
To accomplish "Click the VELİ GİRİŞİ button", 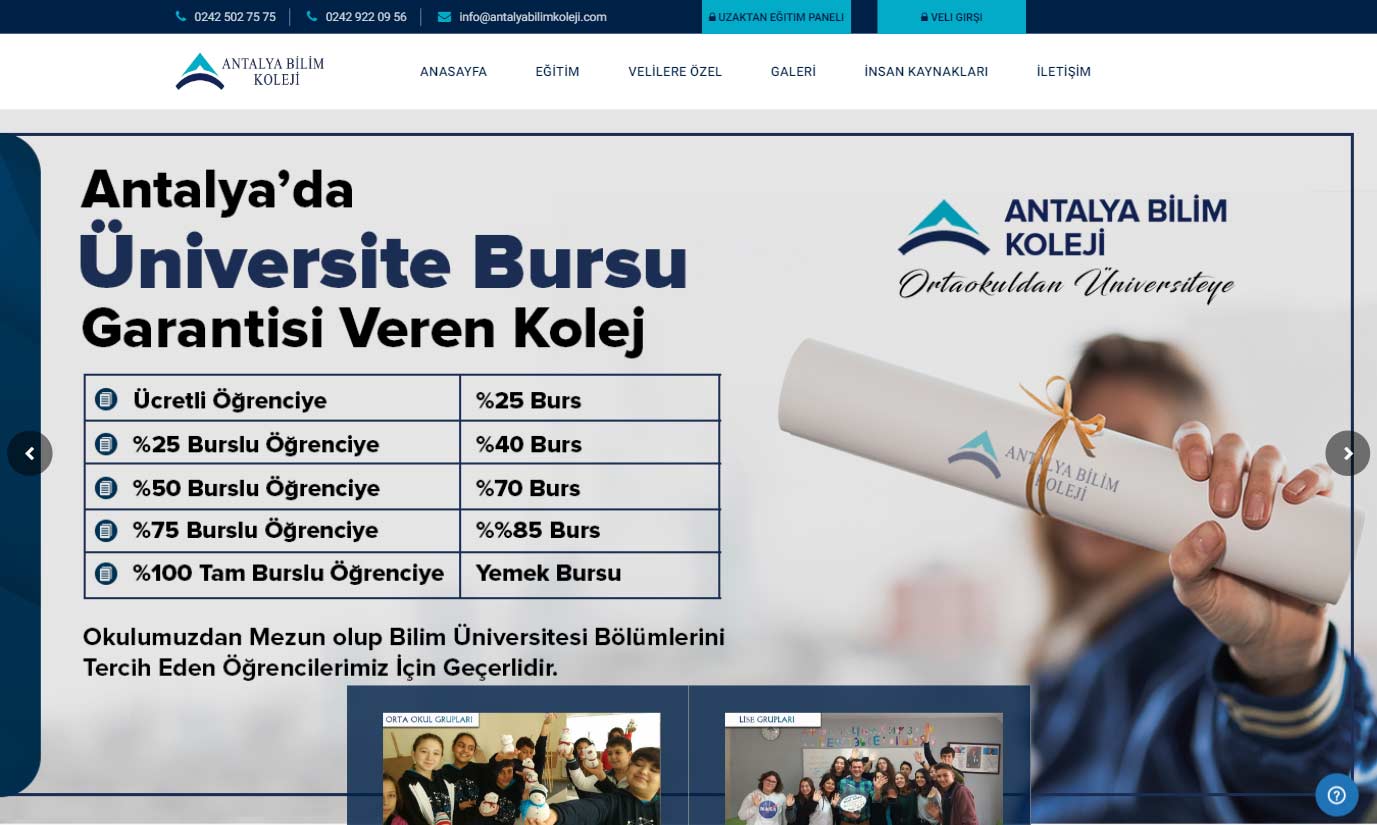I will tap(951, 17).
